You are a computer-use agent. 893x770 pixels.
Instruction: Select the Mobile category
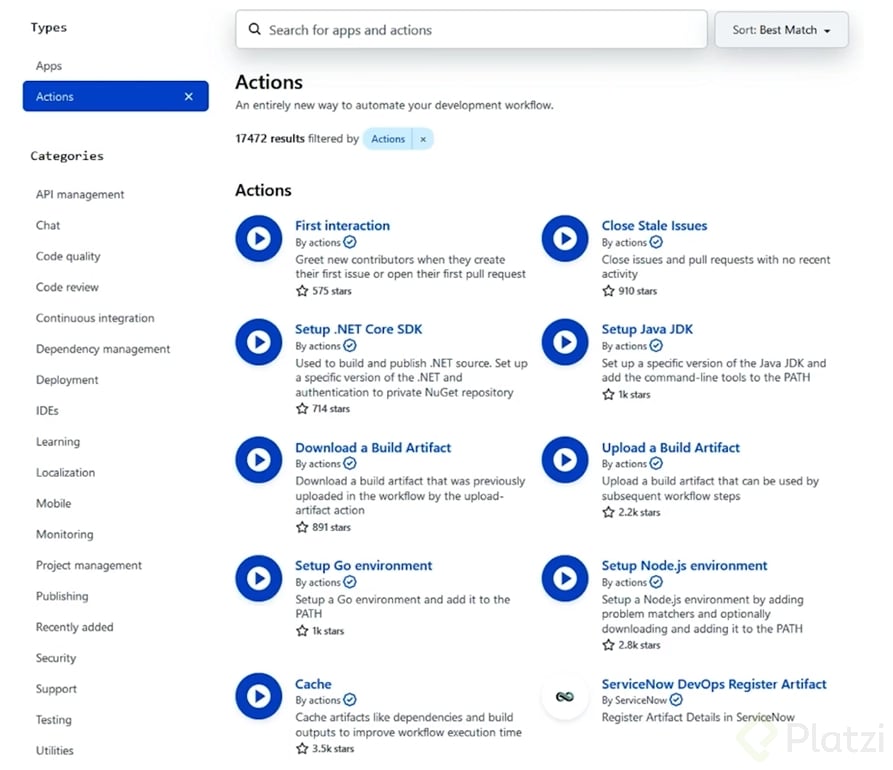[x=54, y=503]
